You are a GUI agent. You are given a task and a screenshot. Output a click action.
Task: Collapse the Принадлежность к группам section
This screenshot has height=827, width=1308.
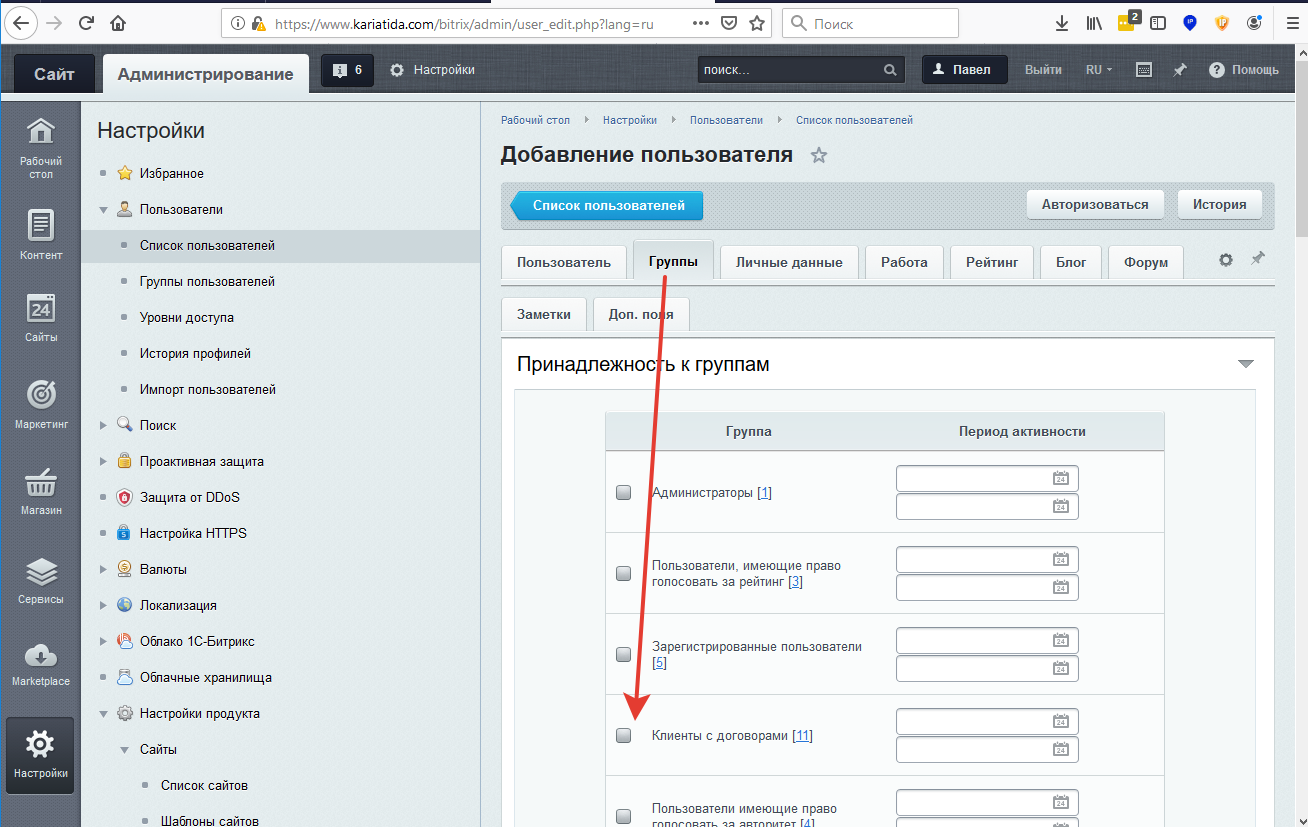click(1245, 364)
